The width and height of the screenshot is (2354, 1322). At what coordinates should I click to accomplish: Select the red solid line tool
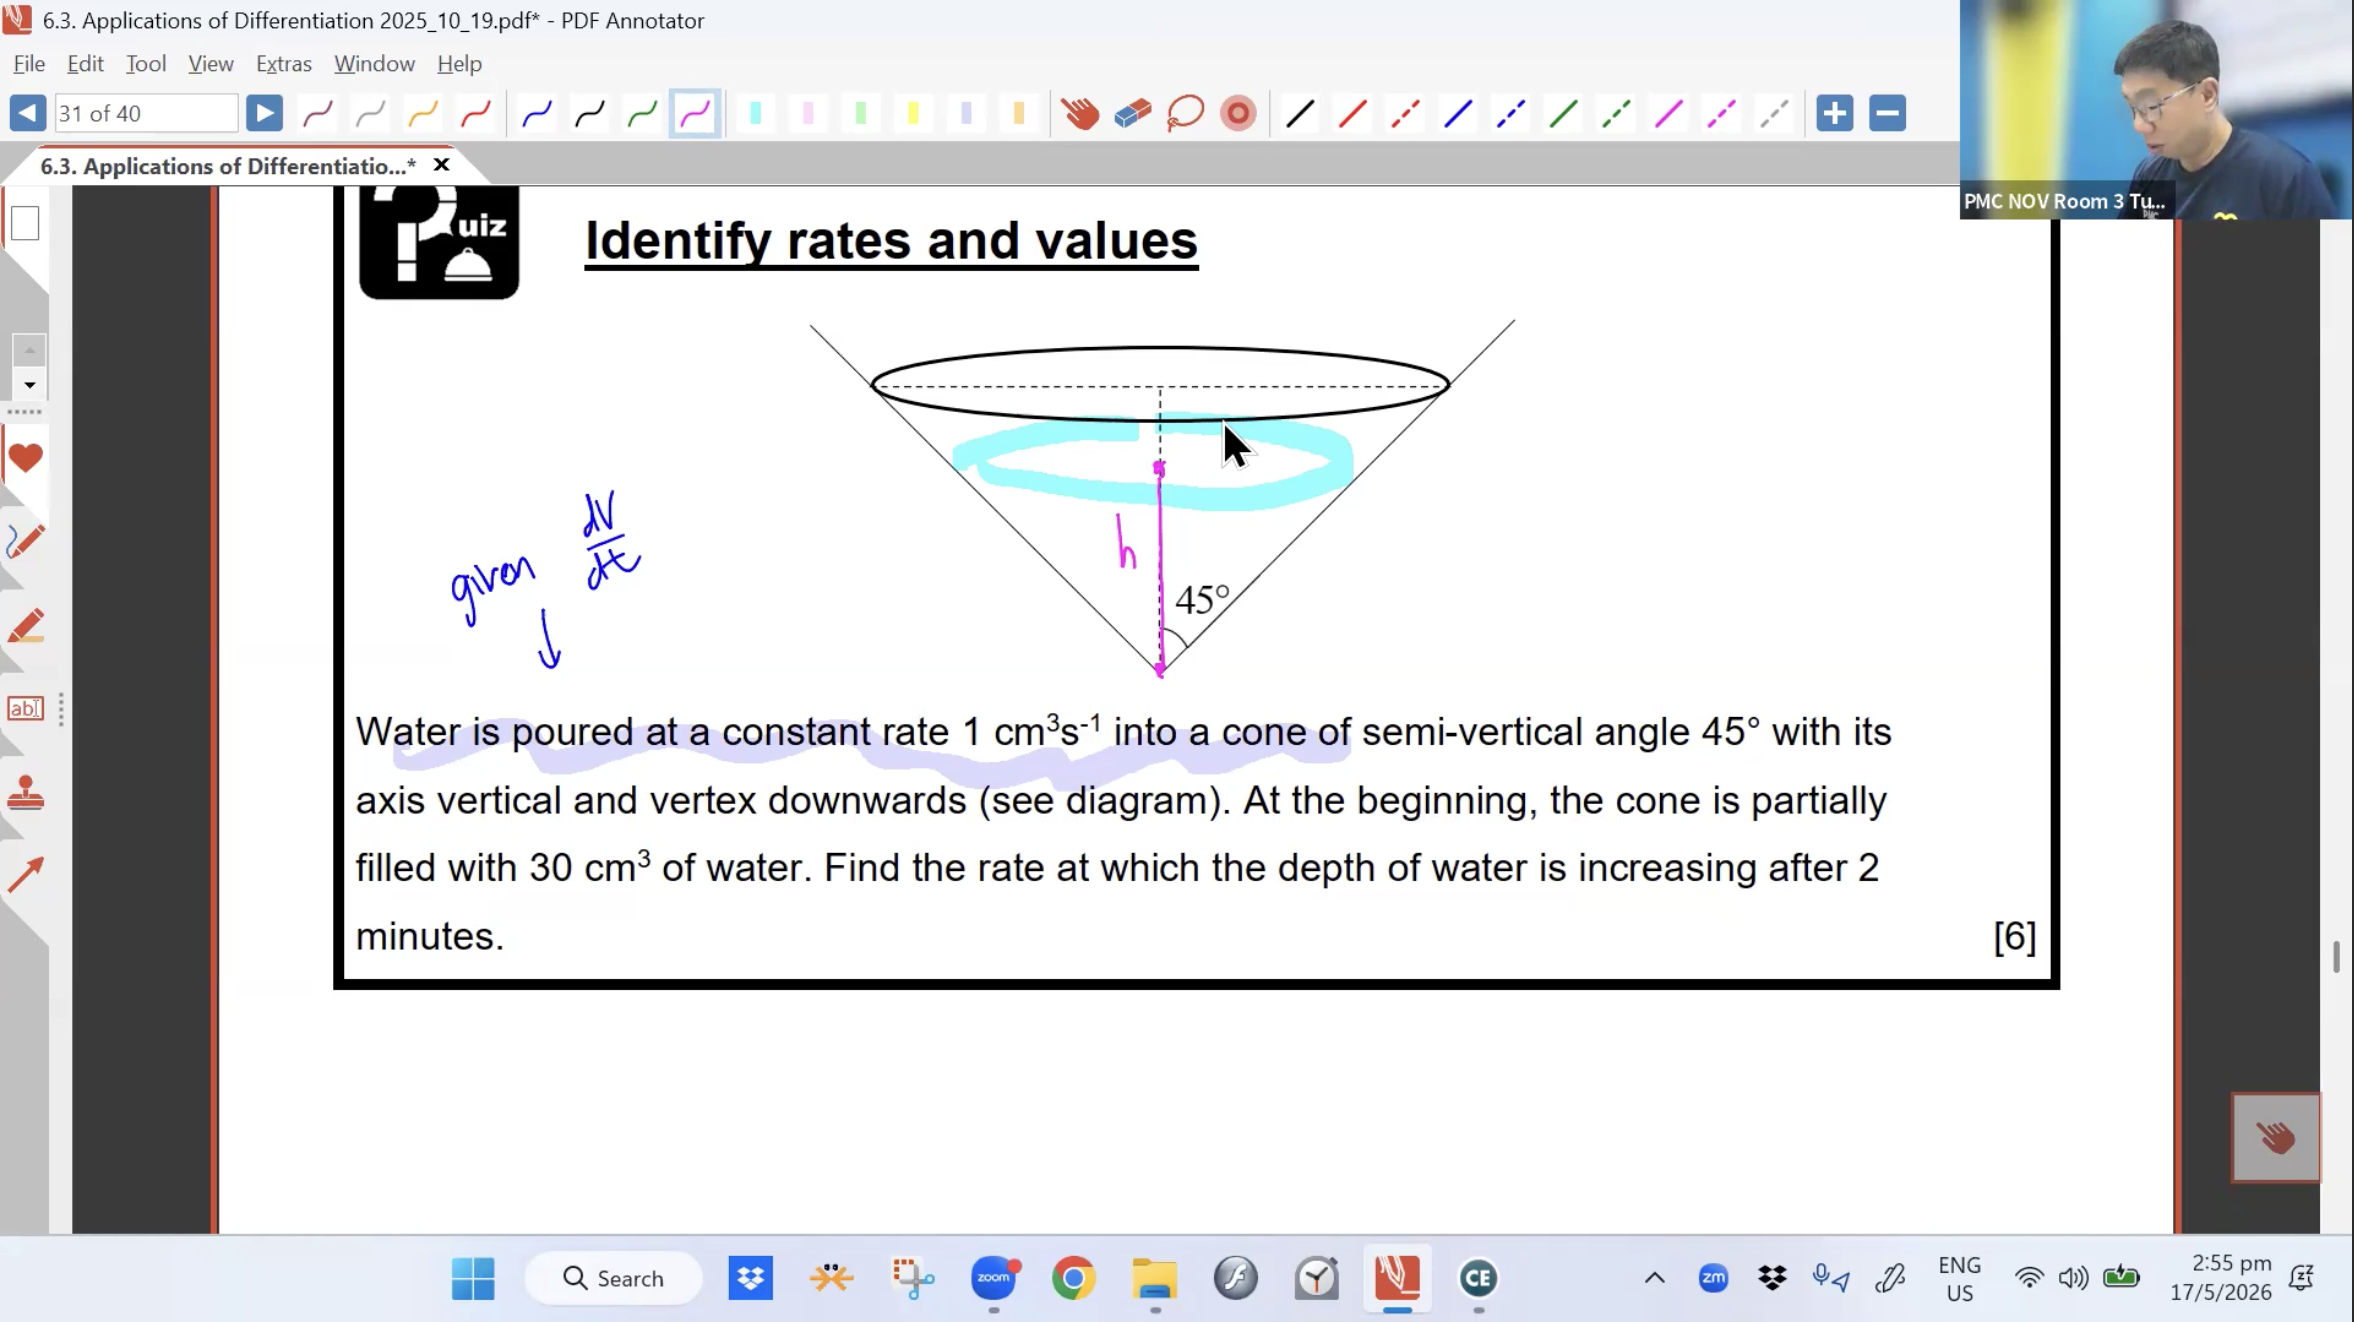click(1352, 113)
